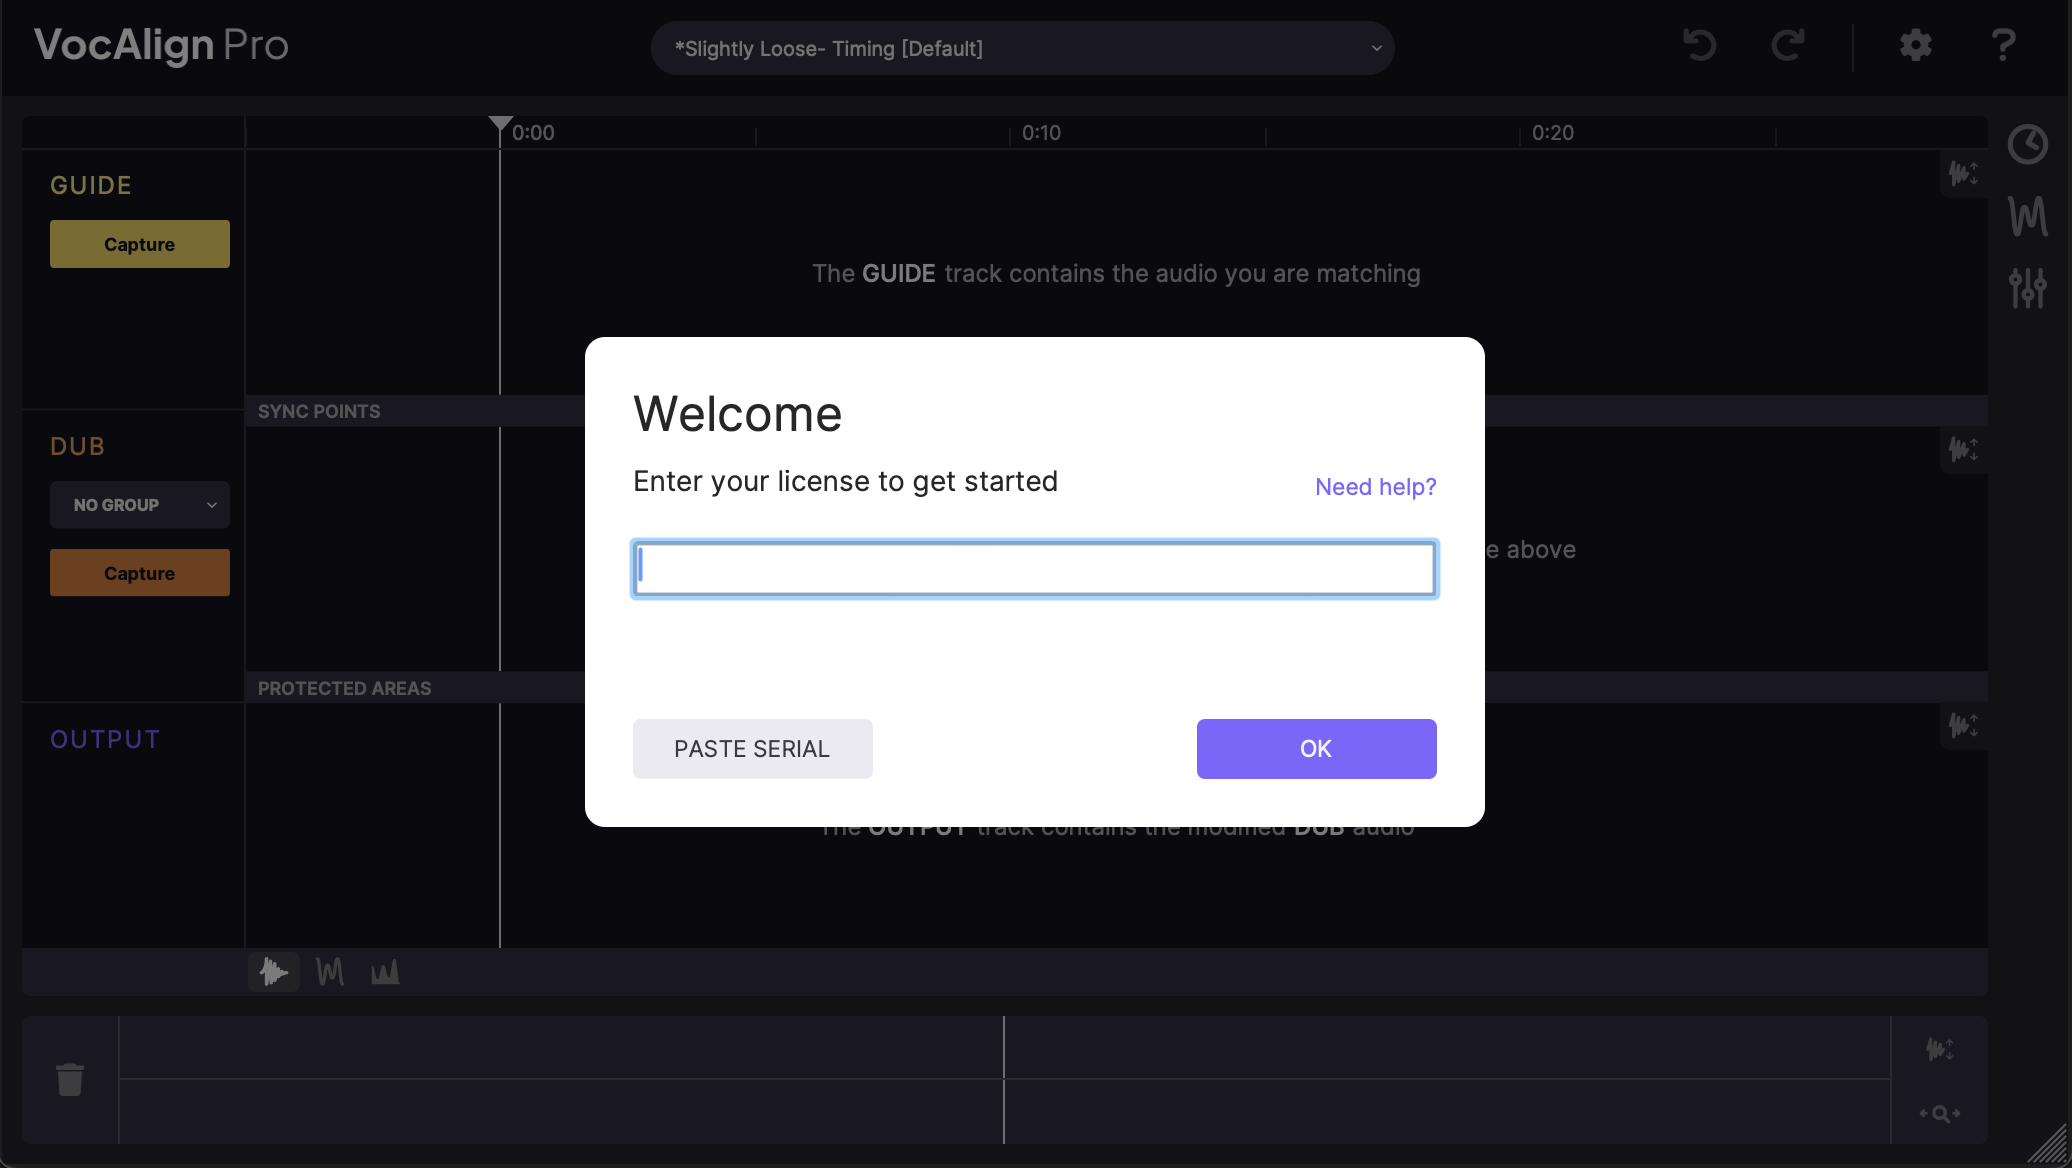Open the NO GROUP dropdown under DUB
This screenshot has height=1168, width=2072.
click(x=139, y=505)
